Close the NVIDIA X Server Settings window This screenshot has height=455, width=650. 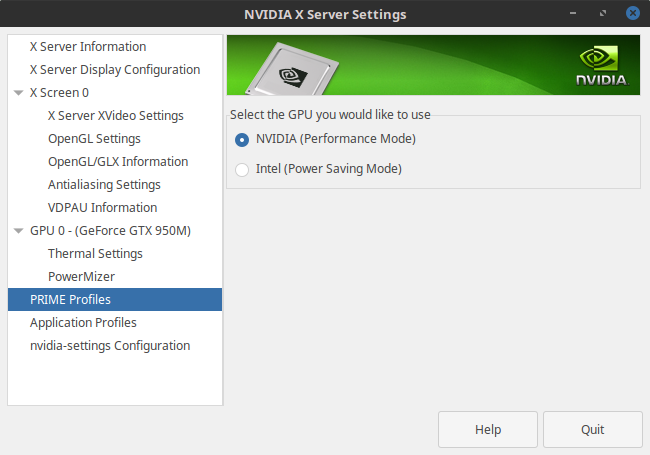tap(632, 14)
